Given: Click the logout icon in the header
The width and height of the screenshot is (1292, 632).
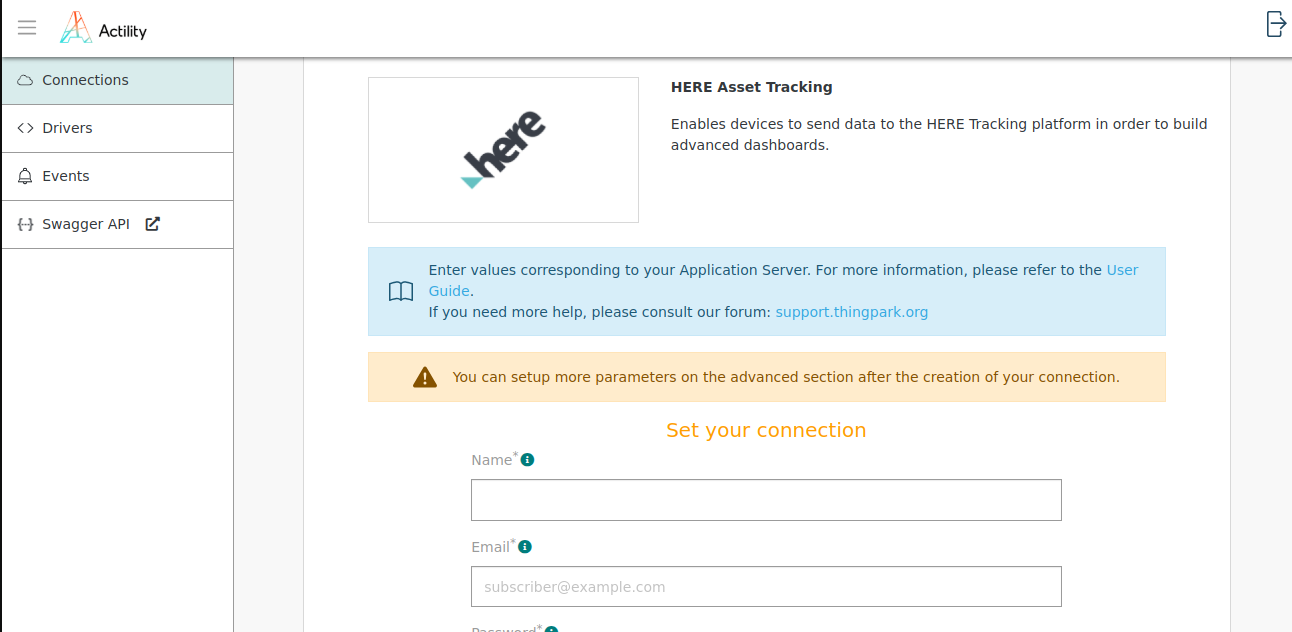Looking at the screenshot, I should [1276, 24].
